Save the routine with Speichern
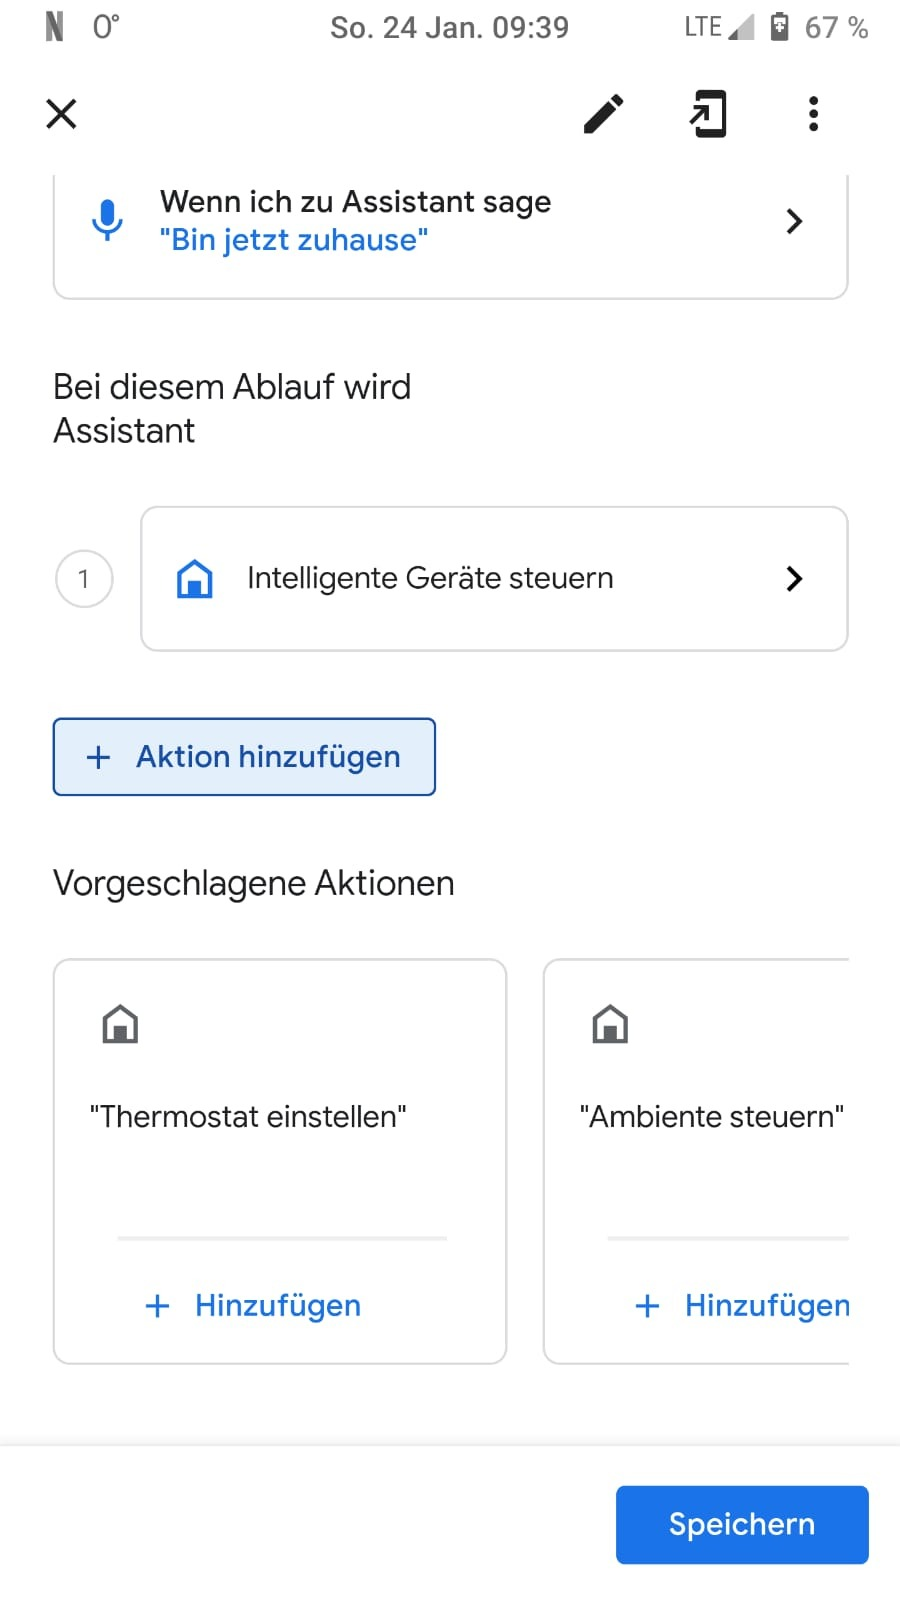The height and width of the screenshot is (1600, 900). tap(742, 1524)
